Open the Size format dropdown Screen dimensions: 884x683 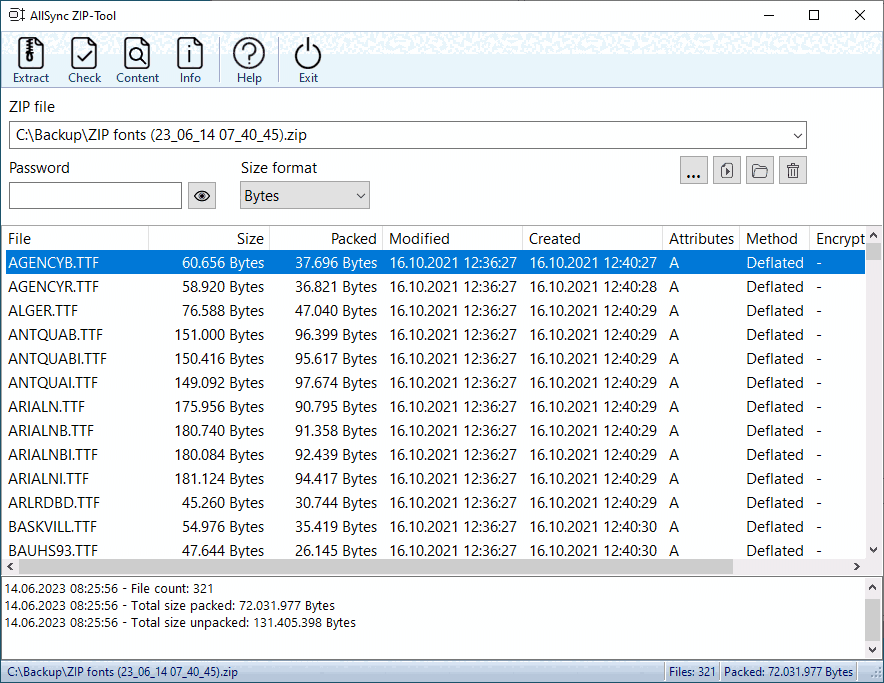(x=356, y=195)
